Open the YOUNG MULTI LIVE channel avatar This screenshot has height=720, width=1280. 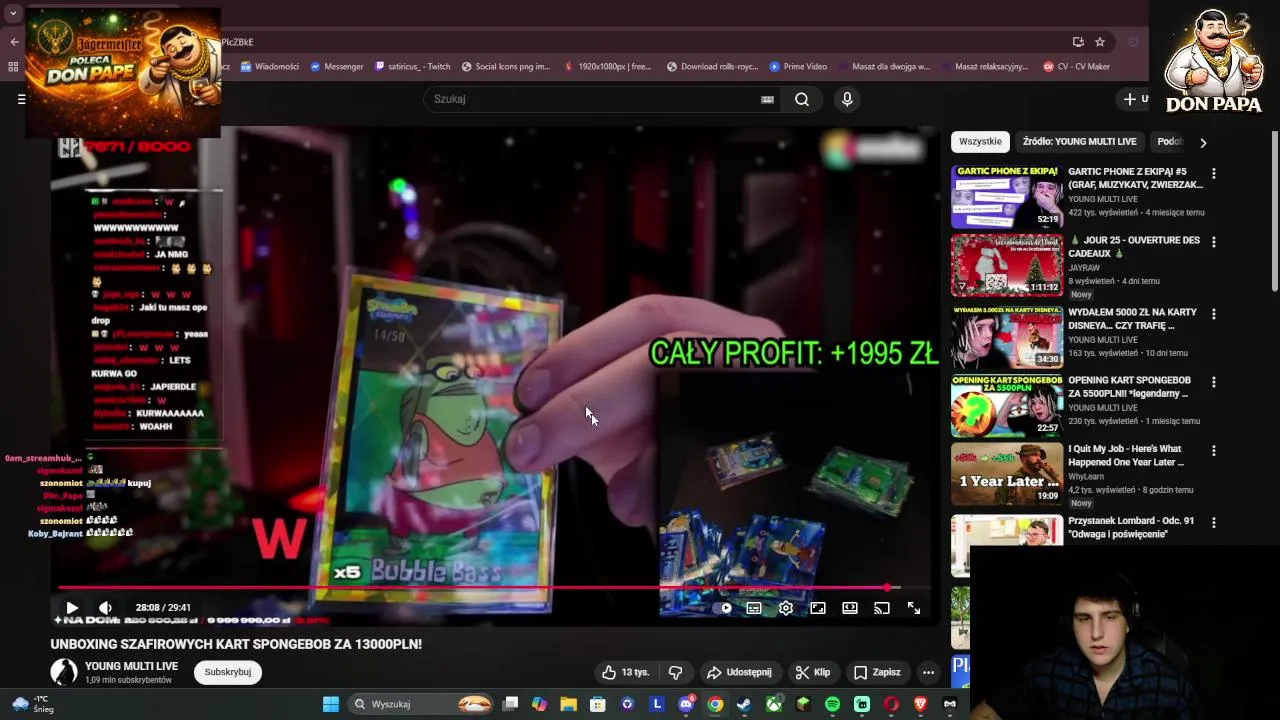point(64,672)
